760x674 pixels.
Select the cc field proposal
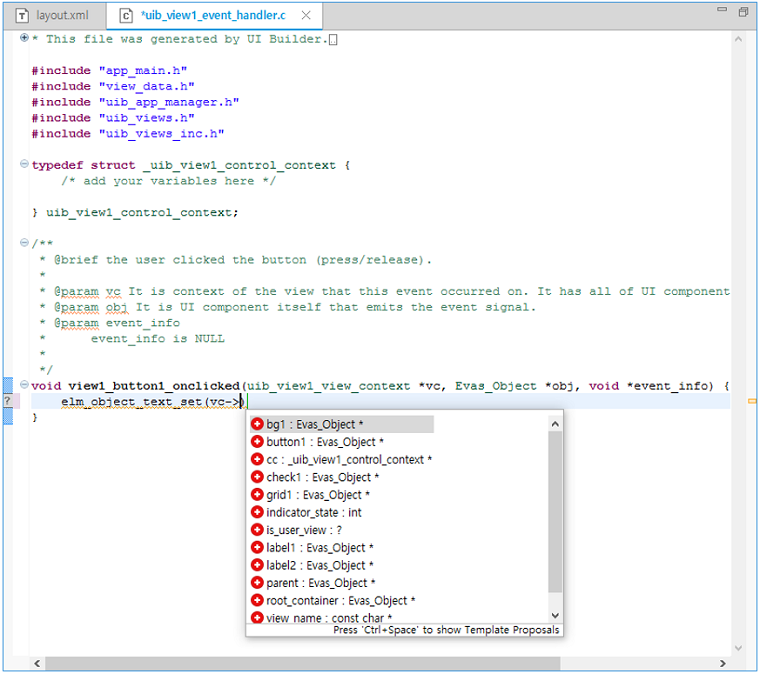[348, 459]
